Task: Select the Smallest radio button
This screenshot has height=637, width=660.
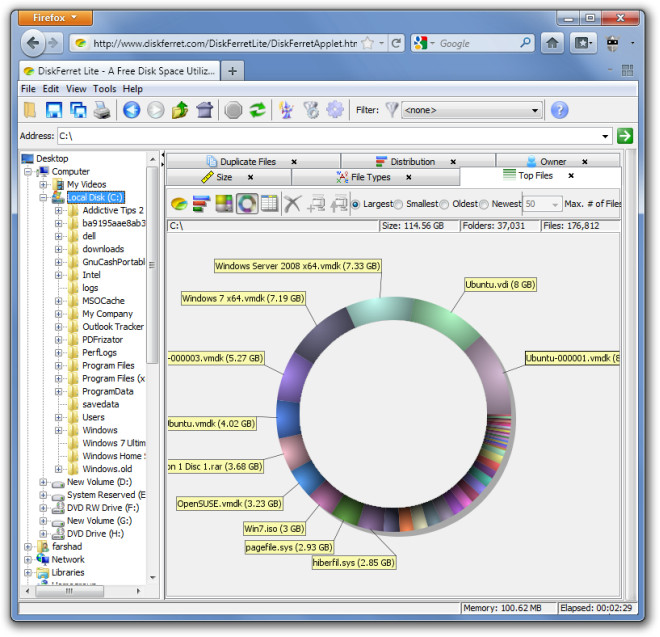Action: click(x=398, y=204)
